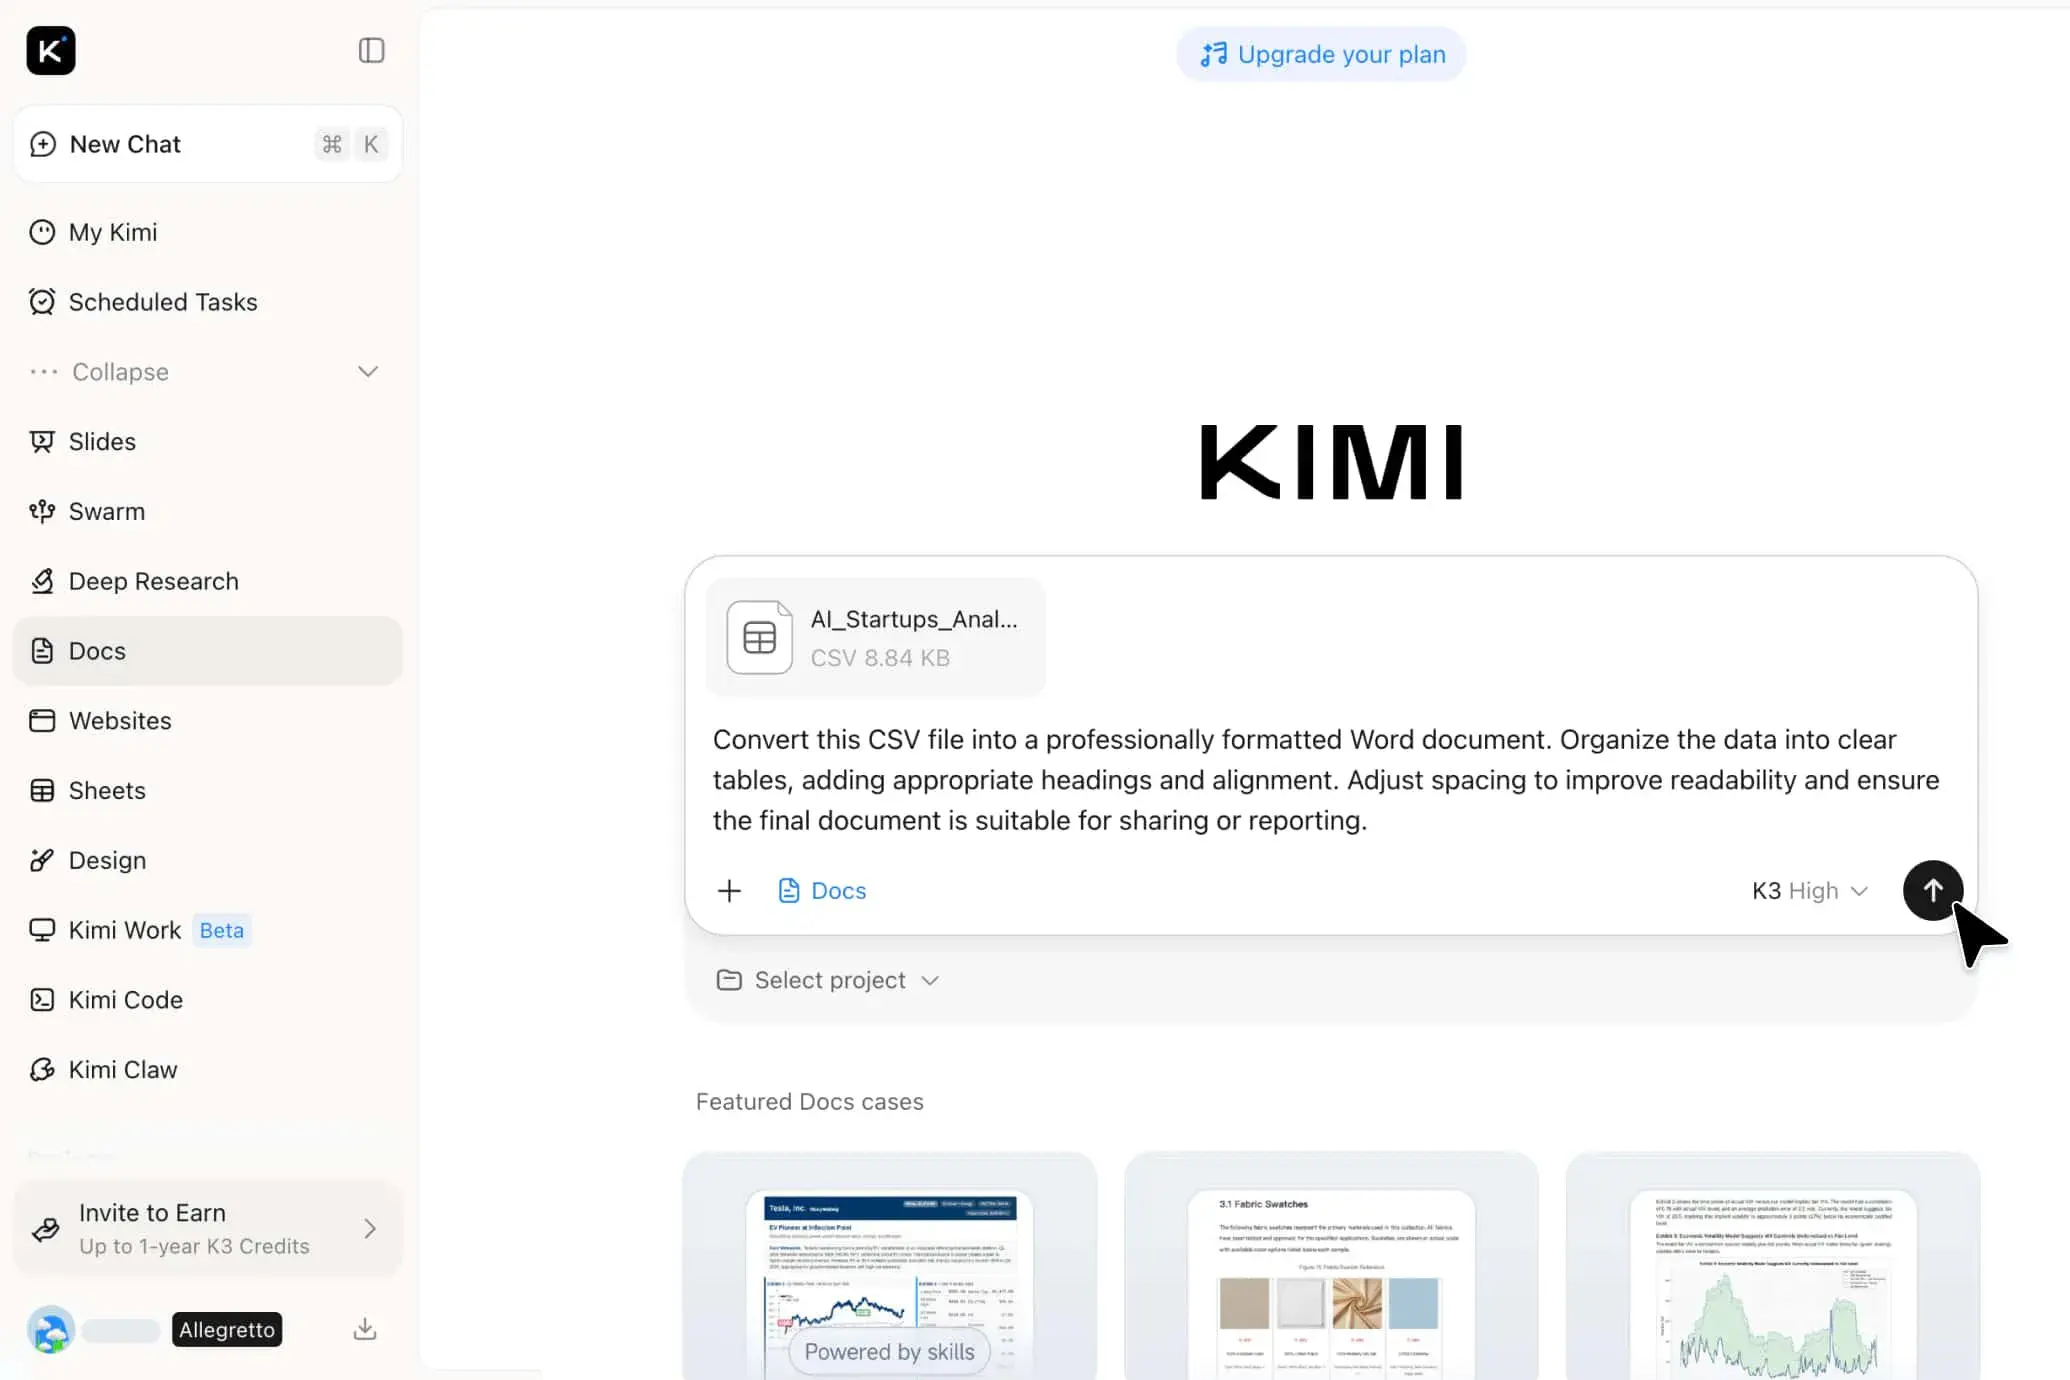2070x1380 pixels.
Task: Click the Docs mode chip in composer
Action: point(822,891)
